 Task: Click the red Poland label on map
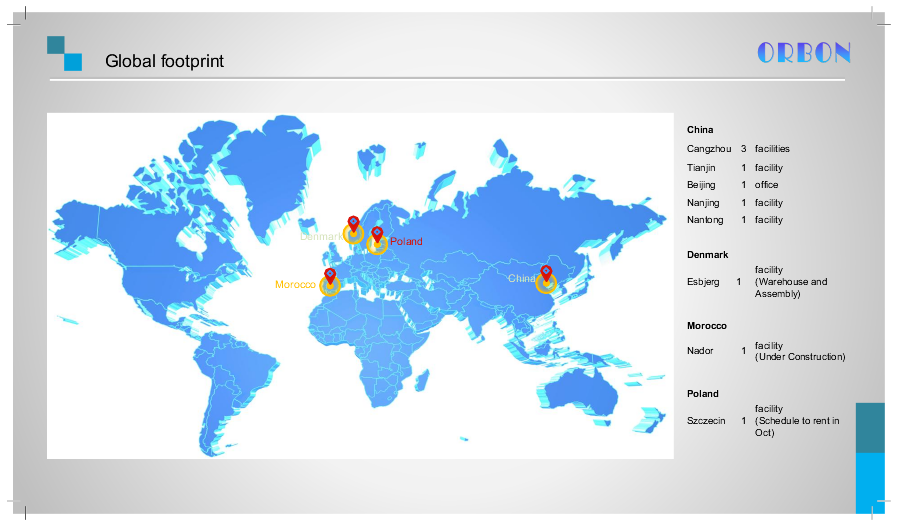pos(406,242)
